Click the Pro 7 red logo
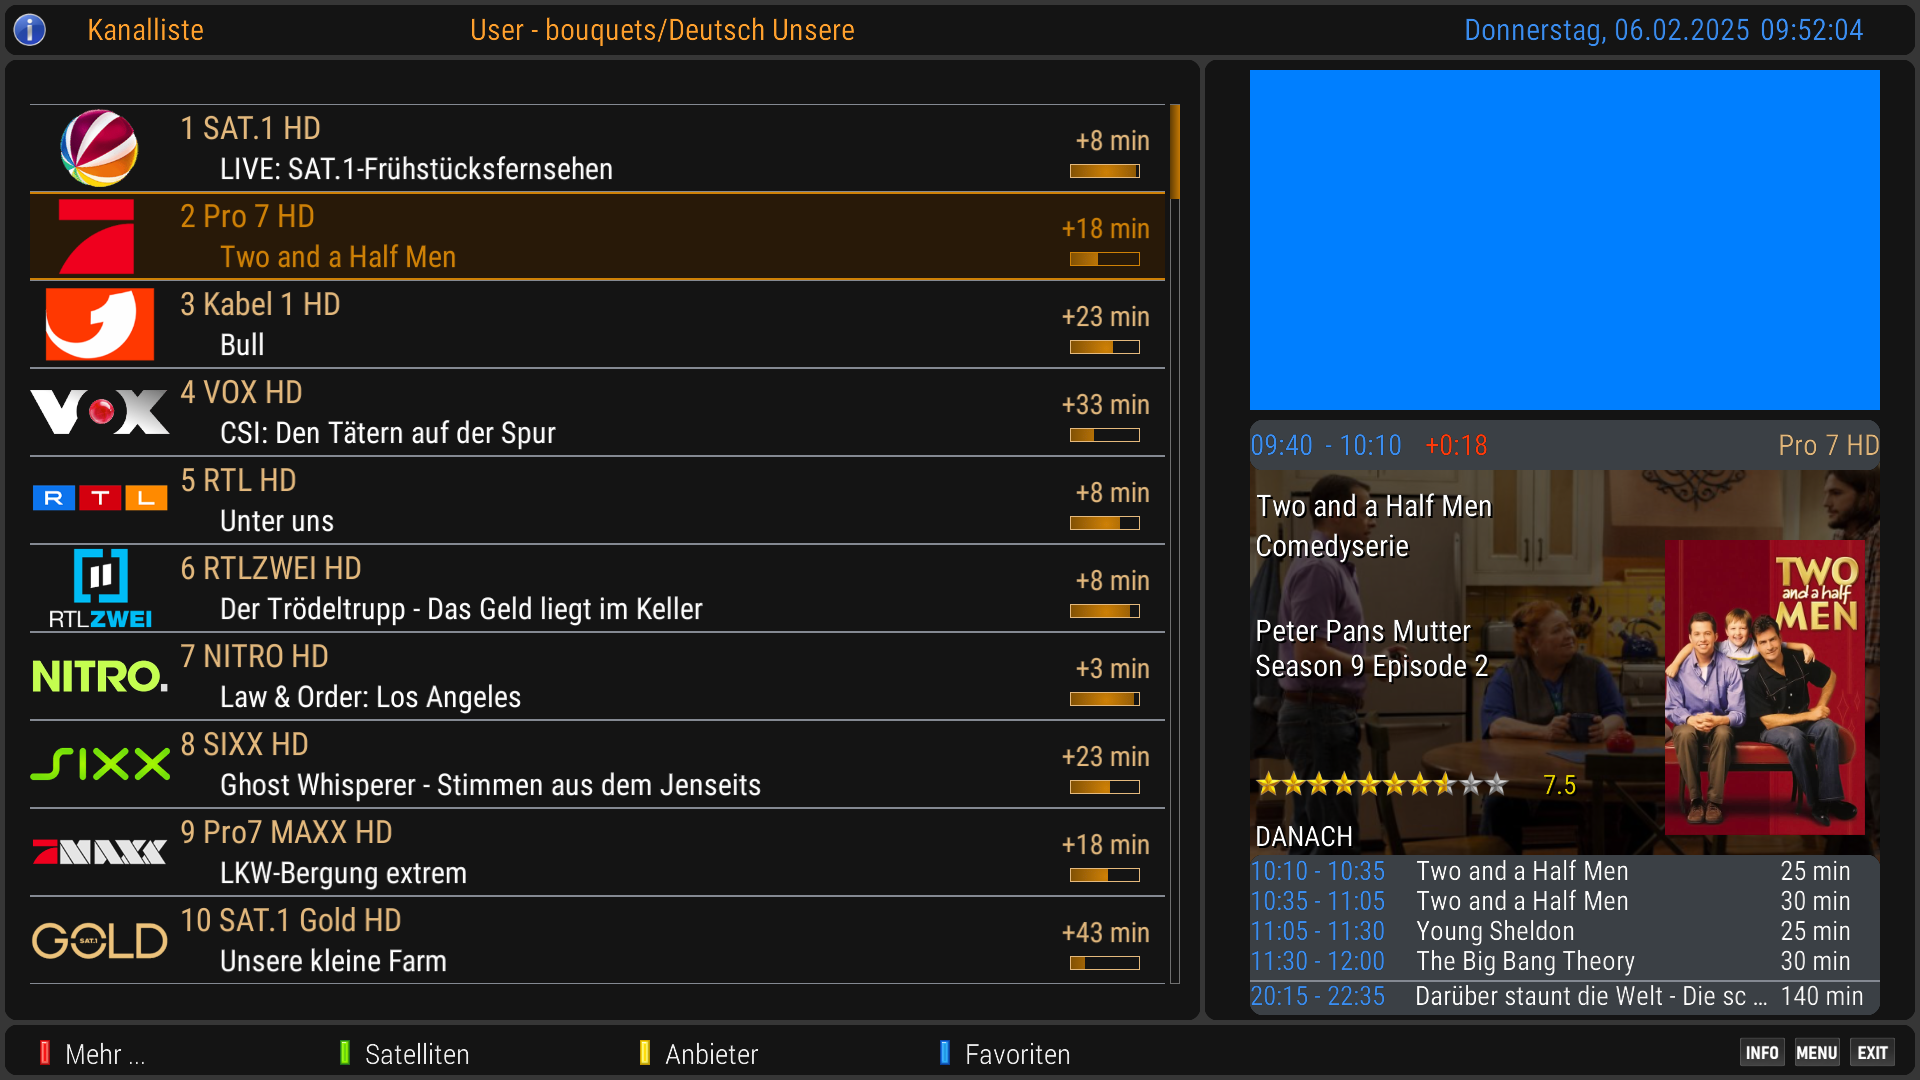The width and height of the screenshot is (1920, 1080). 97,237
